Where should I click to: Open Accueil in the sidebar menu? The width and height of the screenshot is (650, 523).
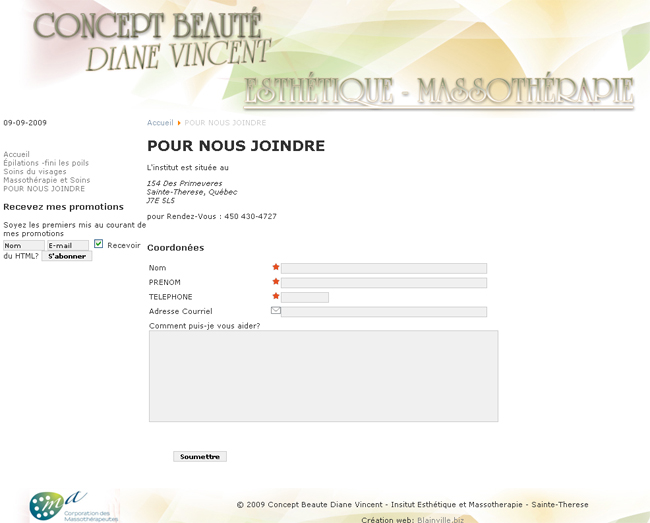17,154
